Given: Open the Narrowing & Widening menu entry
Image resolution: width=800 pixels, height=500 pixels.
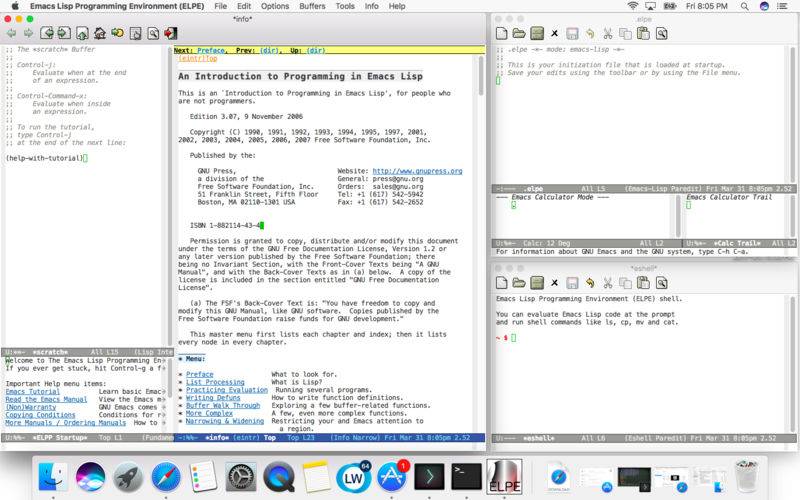Looking at the screenshot, I should tap(224, 421).
